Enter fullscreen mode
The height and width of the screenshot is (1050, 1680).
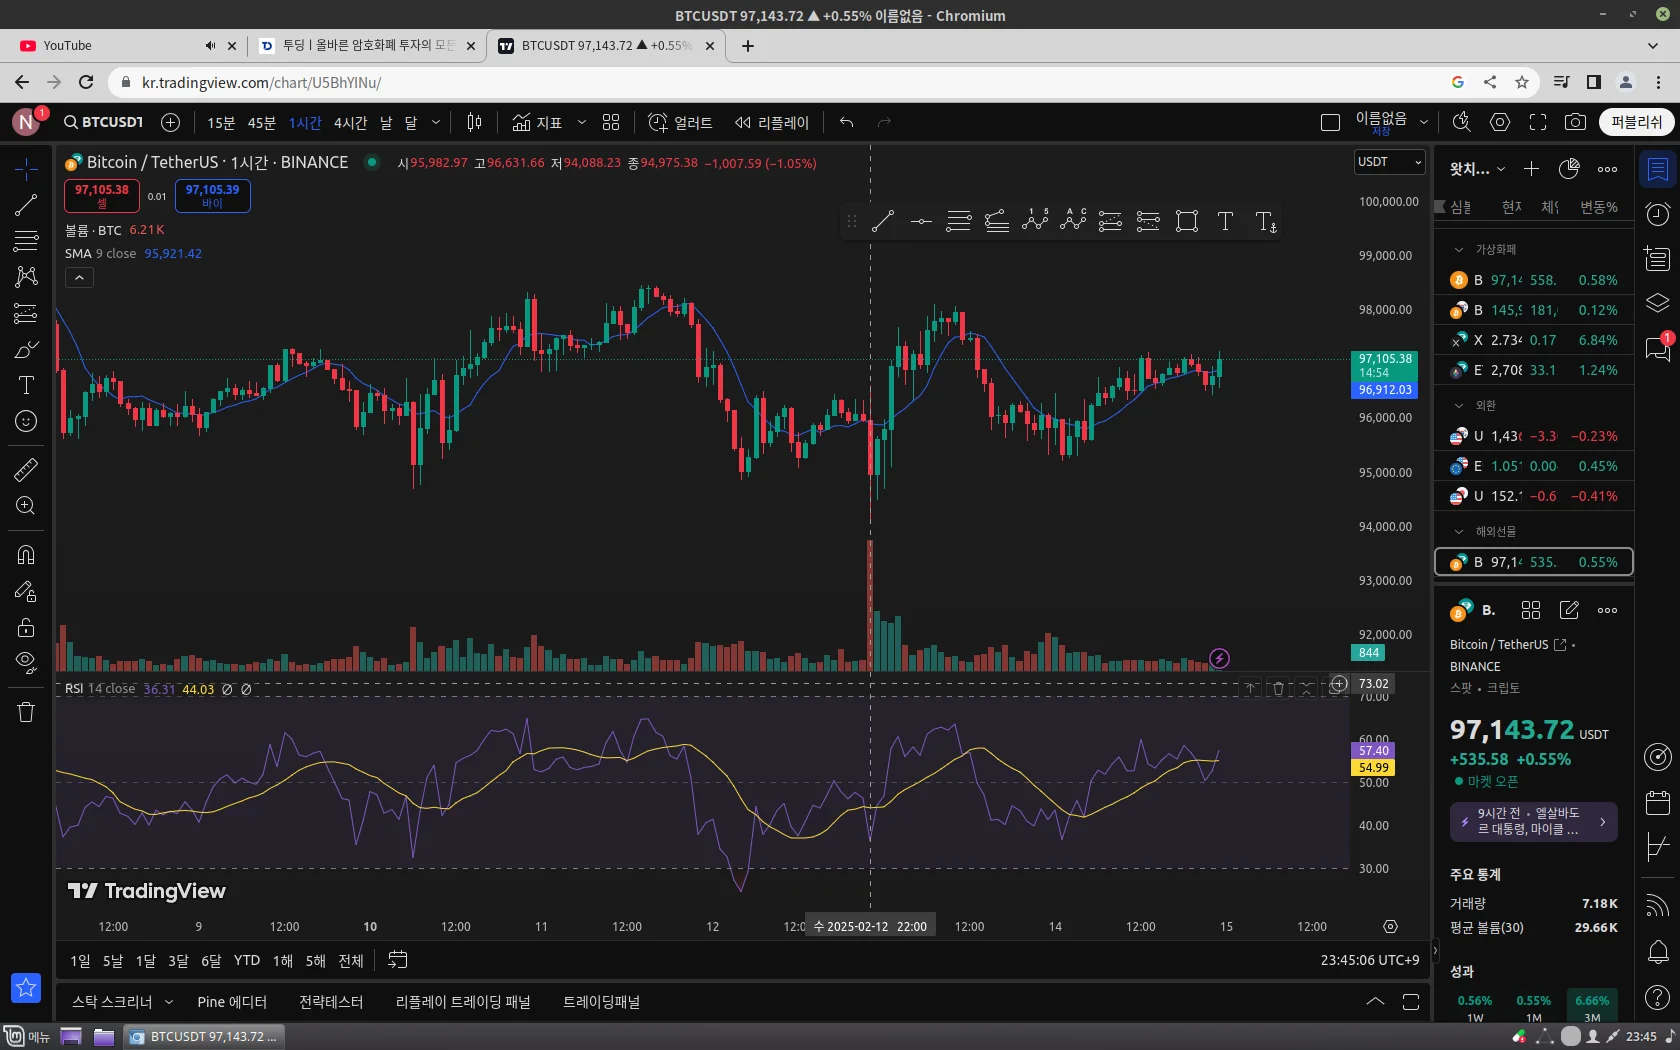pos(1538,122)
